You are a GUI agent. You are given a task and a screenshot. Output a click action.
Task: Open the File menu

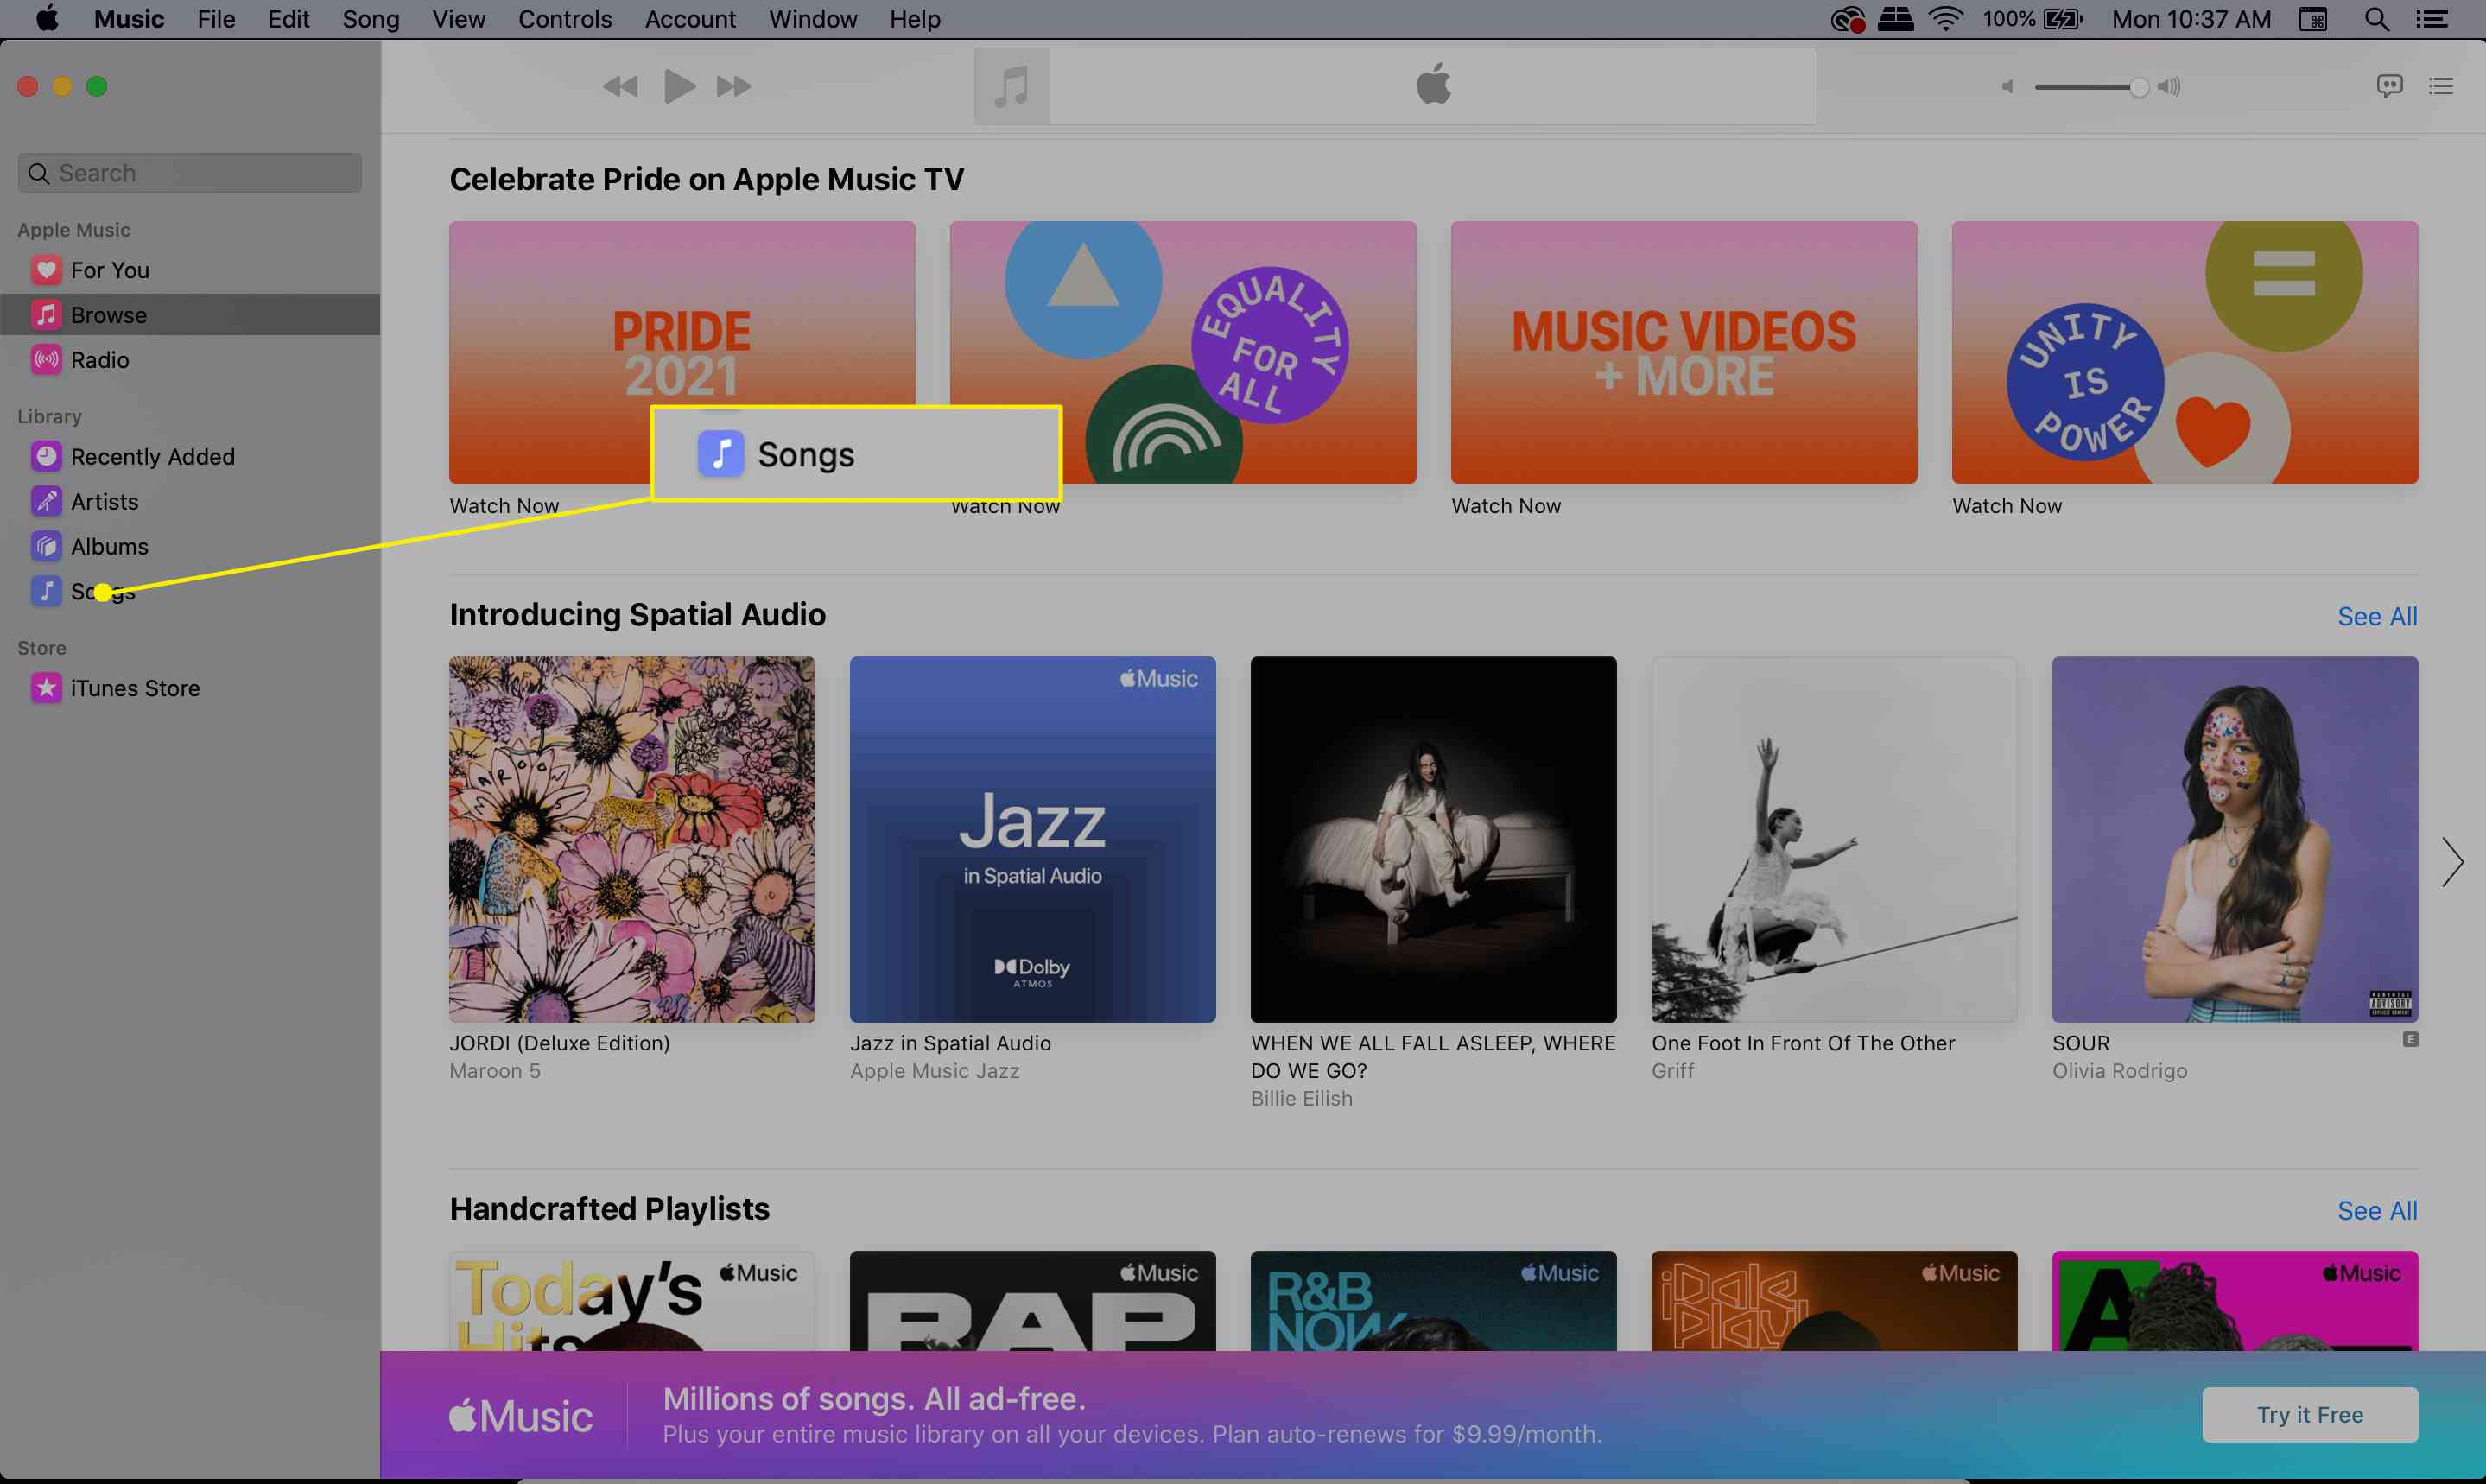216,19
